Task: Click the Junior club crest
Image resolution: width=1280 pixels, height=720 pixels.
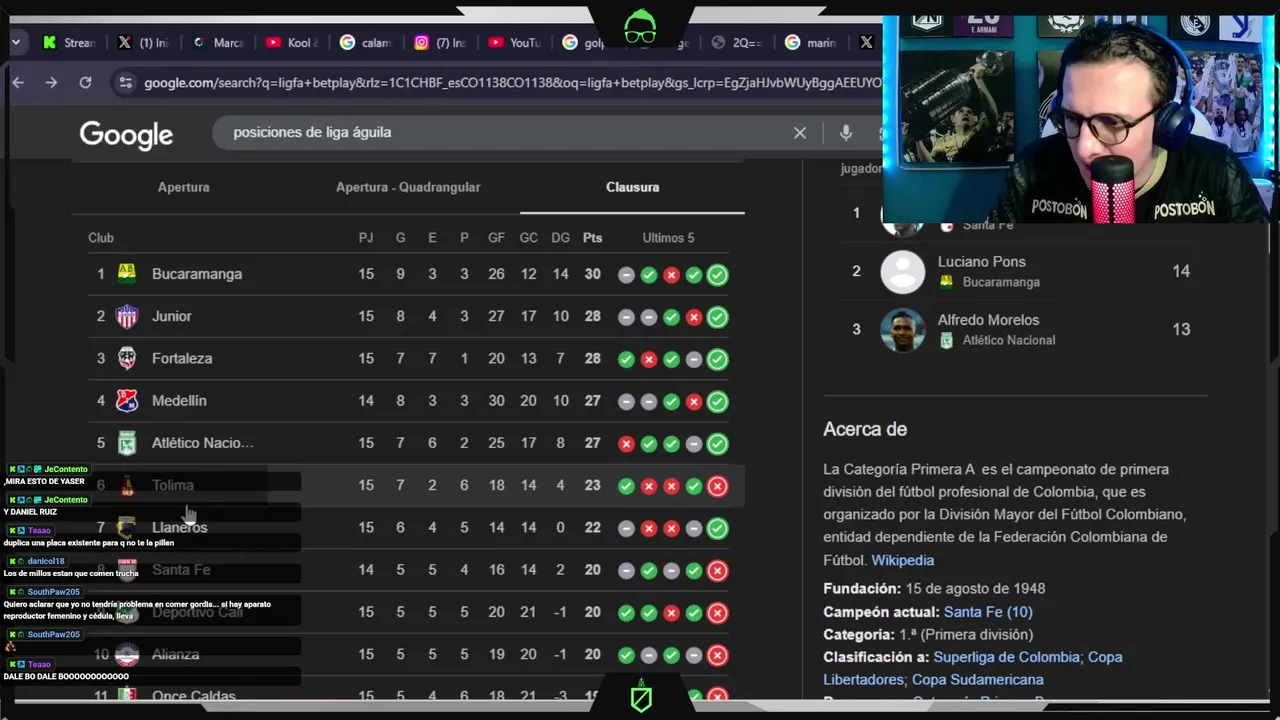Action: (x=127, y=316)
